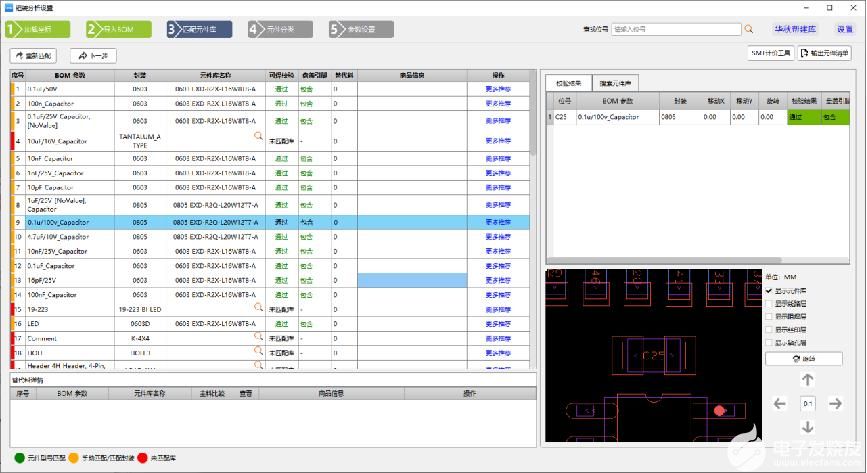Select the 100n_Capacitor row
The width and height of the screenshot is (867, 473).
[270, 103]
